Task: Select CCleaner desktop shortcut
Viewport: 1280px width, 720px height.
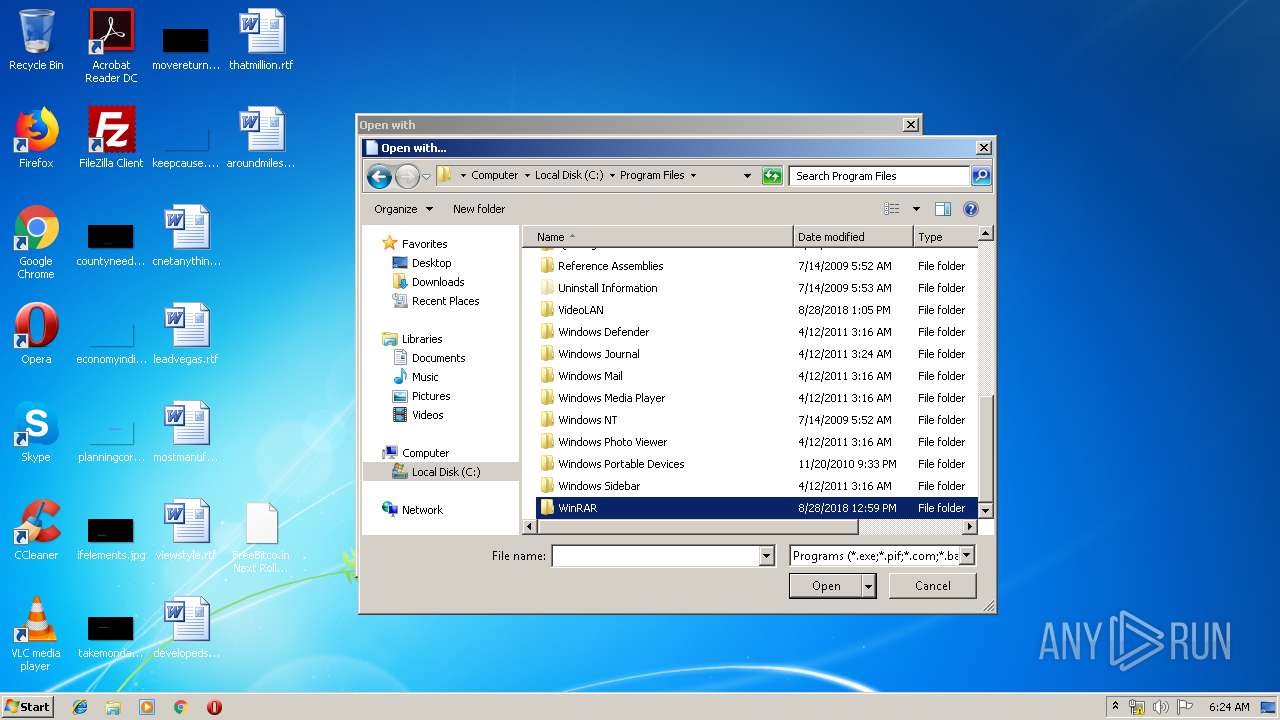Action: pyautogui.click(x=36, y=530)
